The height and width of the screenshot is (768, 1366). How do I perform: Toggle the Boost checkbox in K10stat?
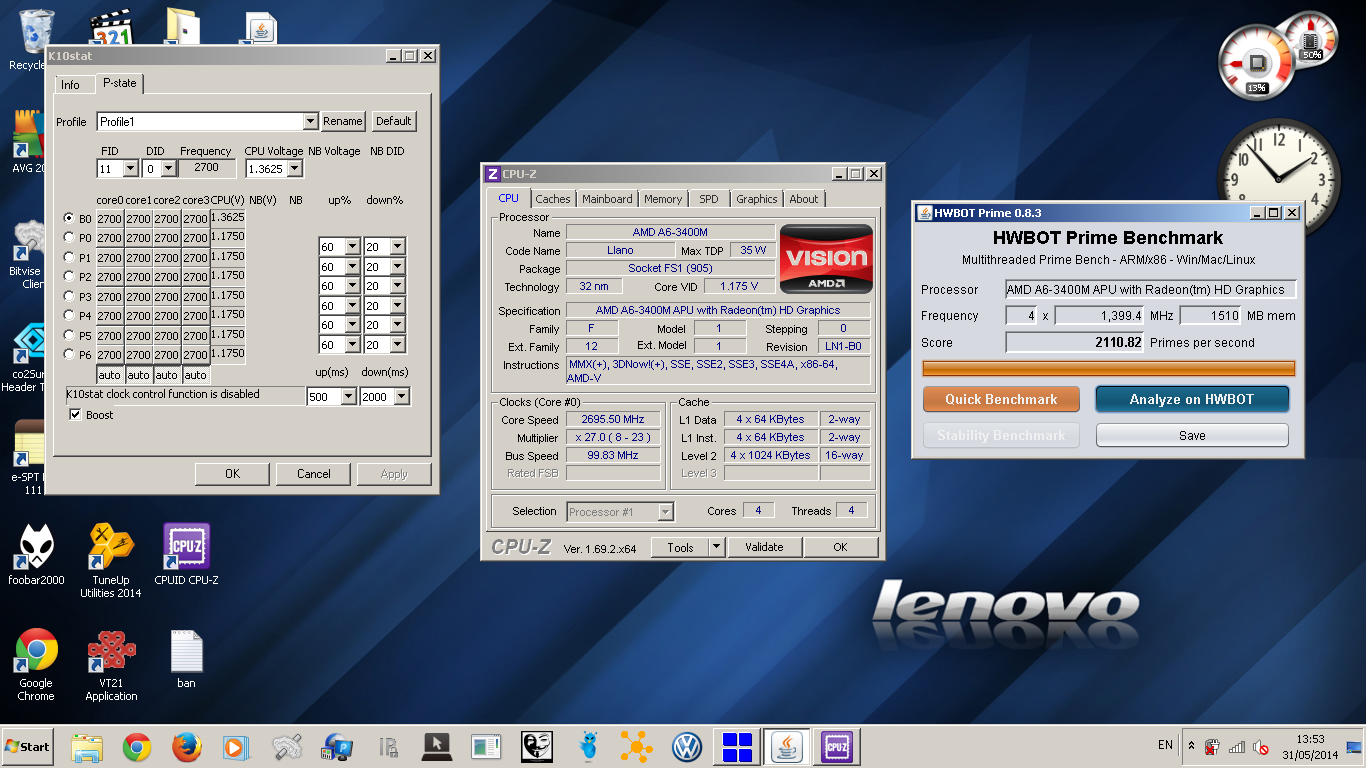click(75, 415)
